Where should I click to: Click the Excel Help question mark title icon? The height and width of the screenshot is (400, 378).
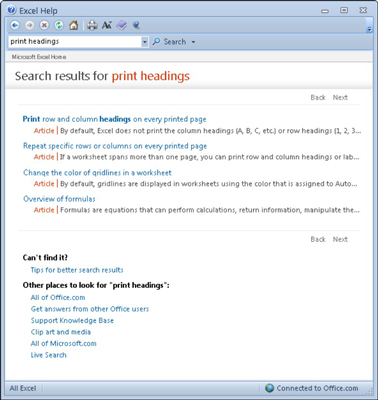[12, 10]
